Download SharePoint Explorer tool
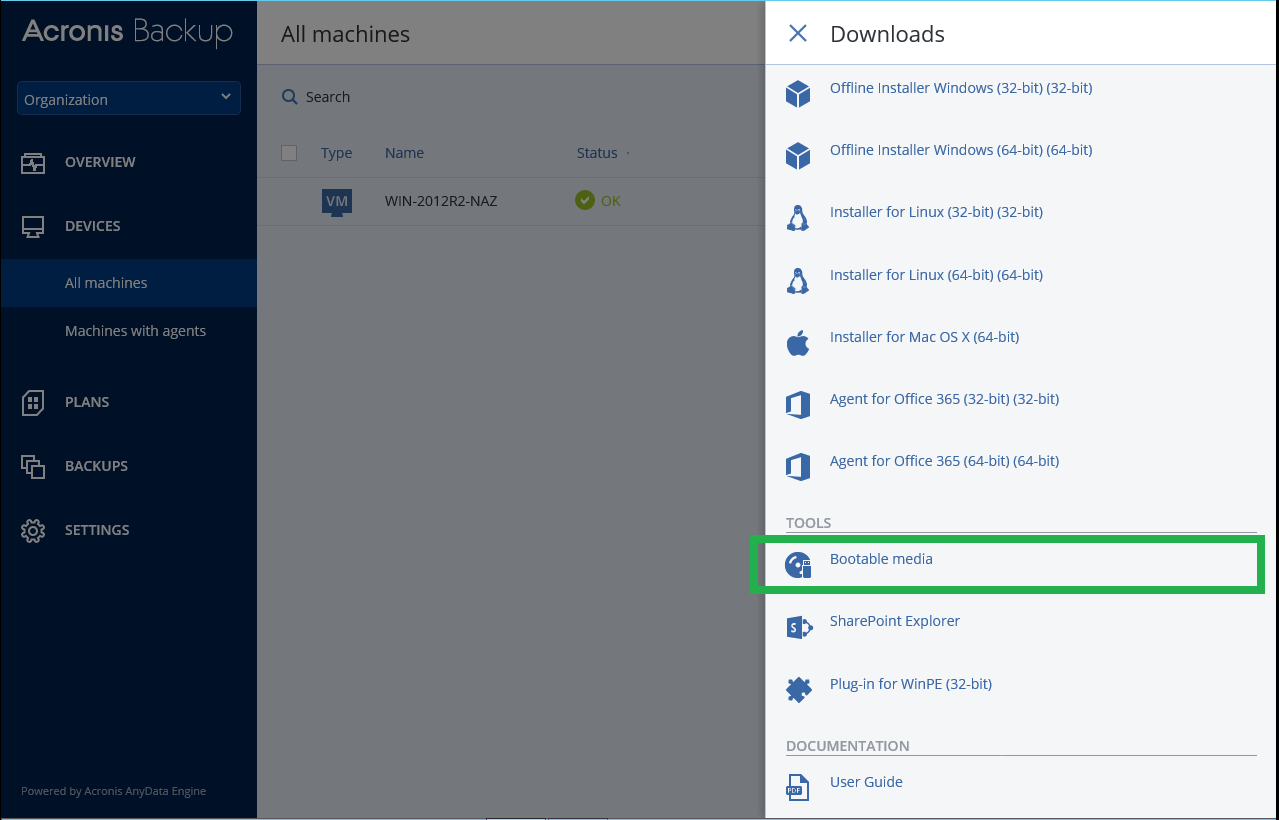The width and height of the screenshot is (1279, 820). [895, 621]
